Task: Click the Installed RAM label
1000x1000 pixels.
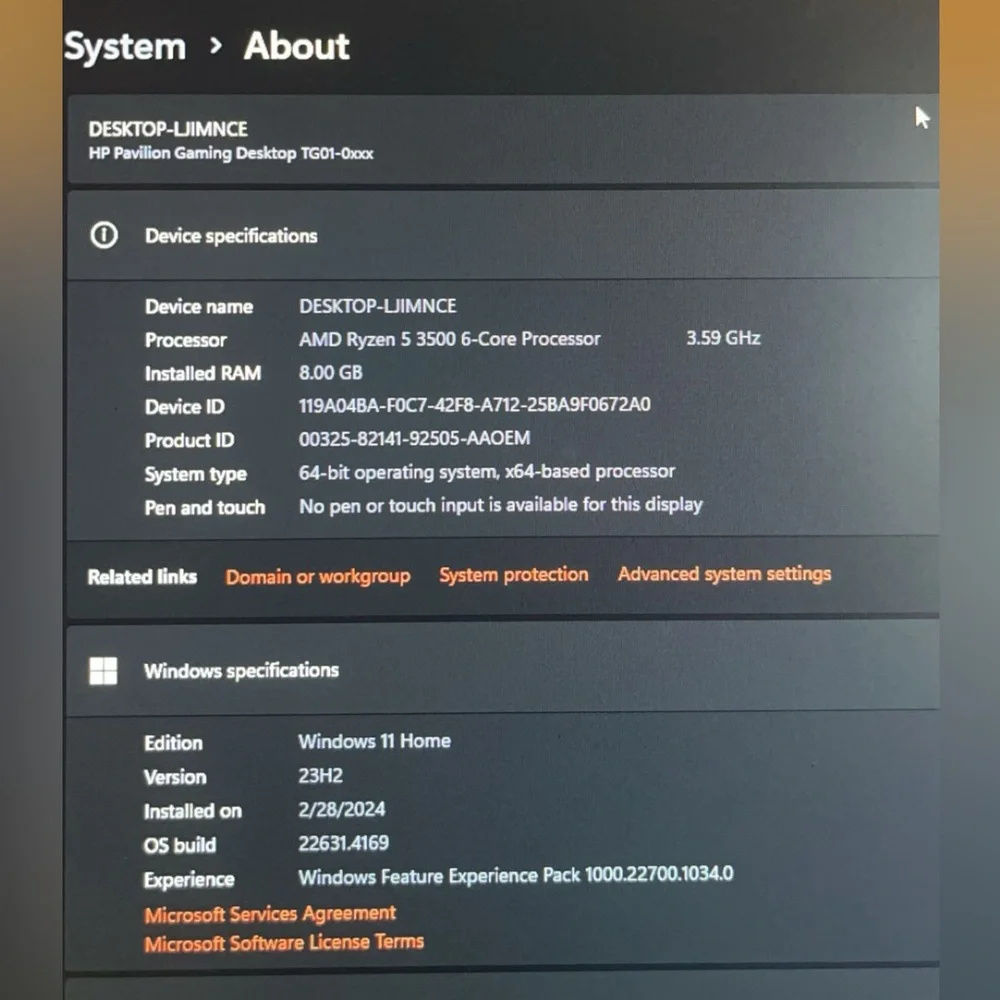Action: coord(203,373)
